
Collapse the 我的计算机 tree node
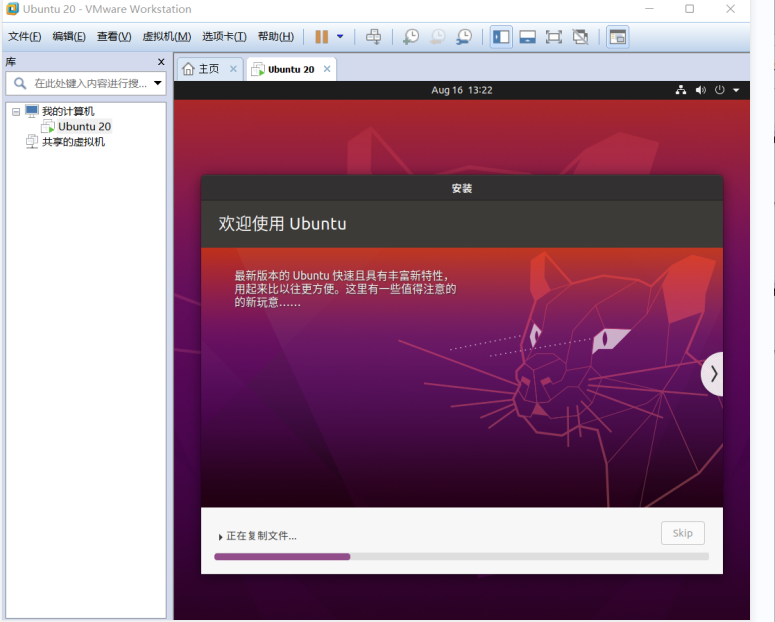[16, 112]
